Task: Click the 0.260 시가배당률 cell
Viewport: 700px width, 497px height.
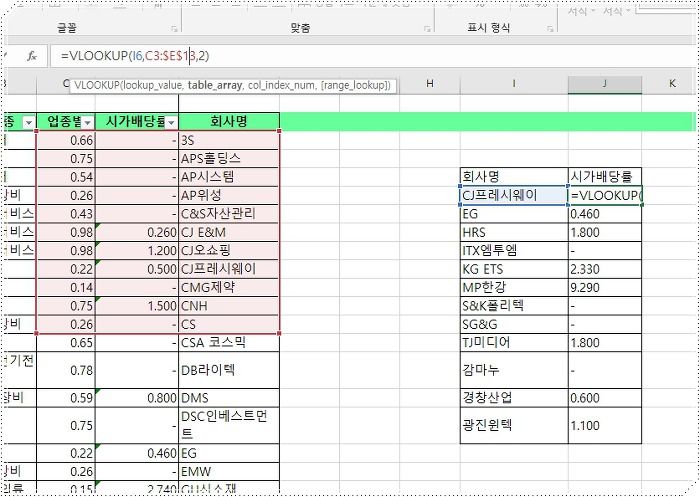Action: (137, 232)
